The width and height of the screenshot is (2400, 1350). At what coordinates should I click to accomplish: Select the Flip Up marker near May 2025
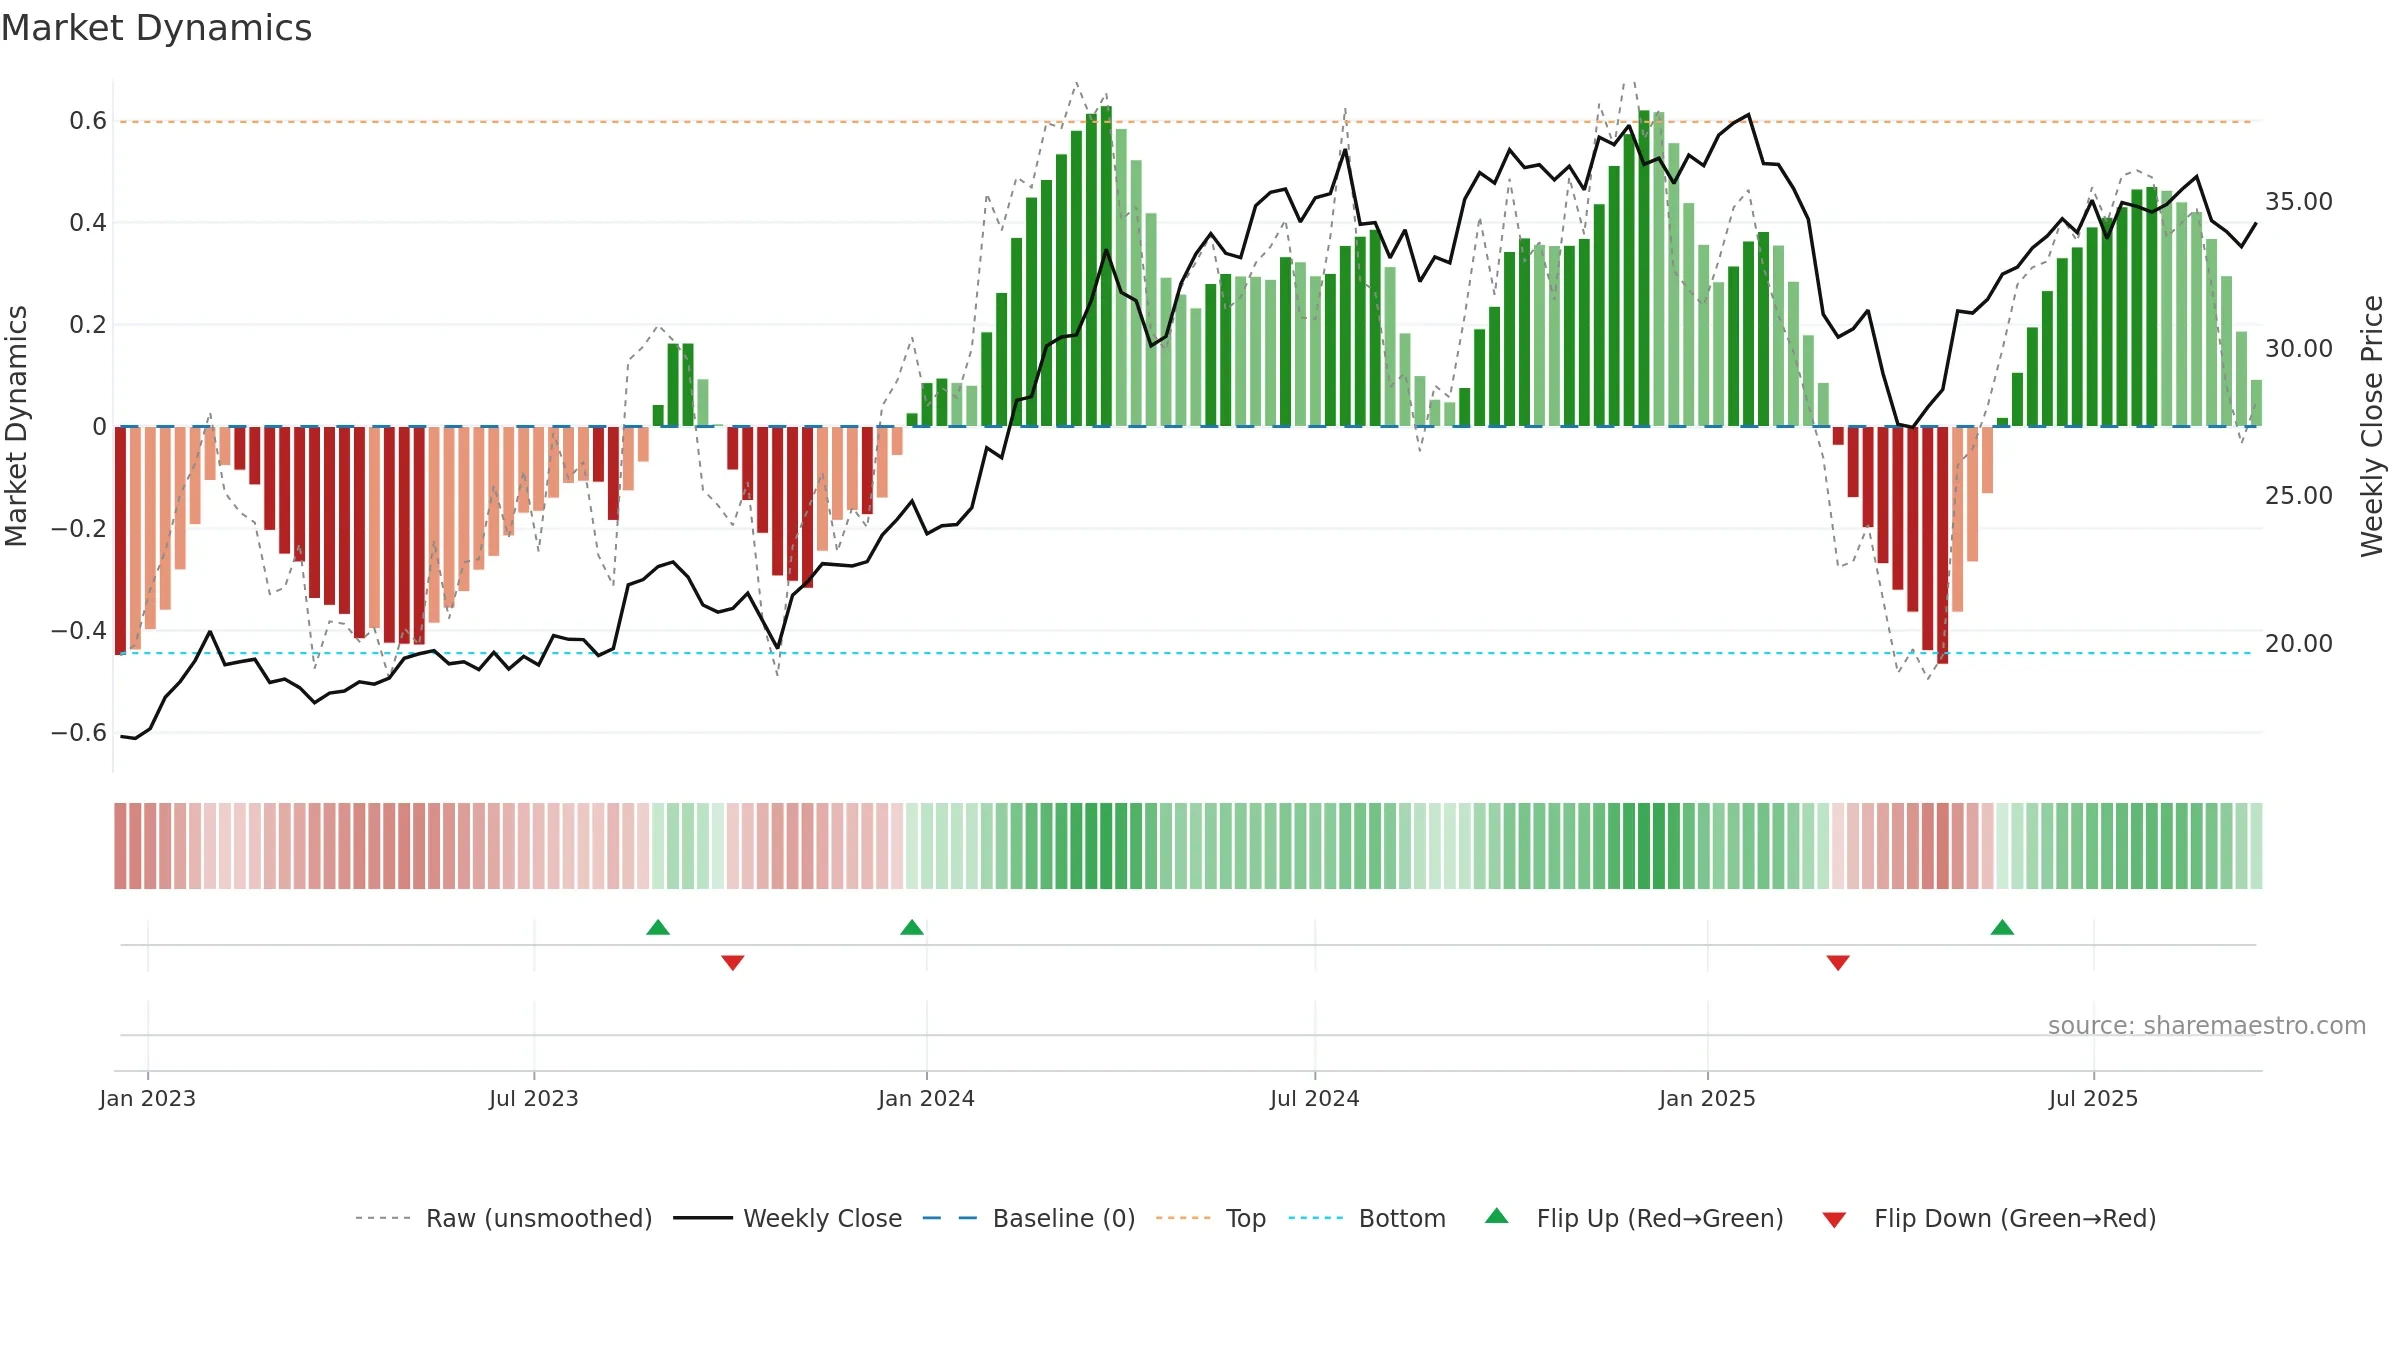tap(2002, 927)
